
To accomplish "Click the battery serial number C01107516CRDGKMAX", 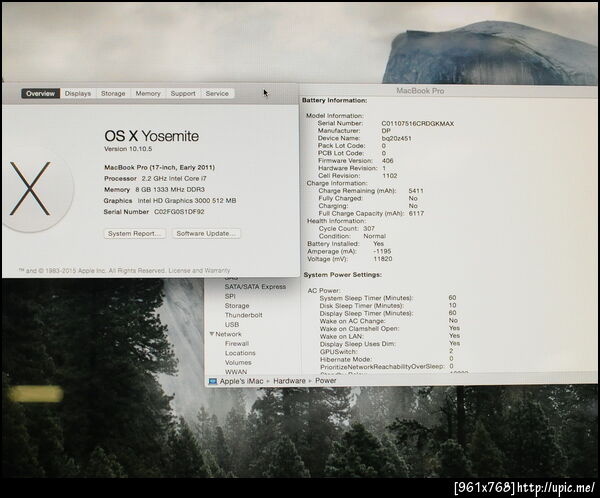I will (x=417, y=124).
